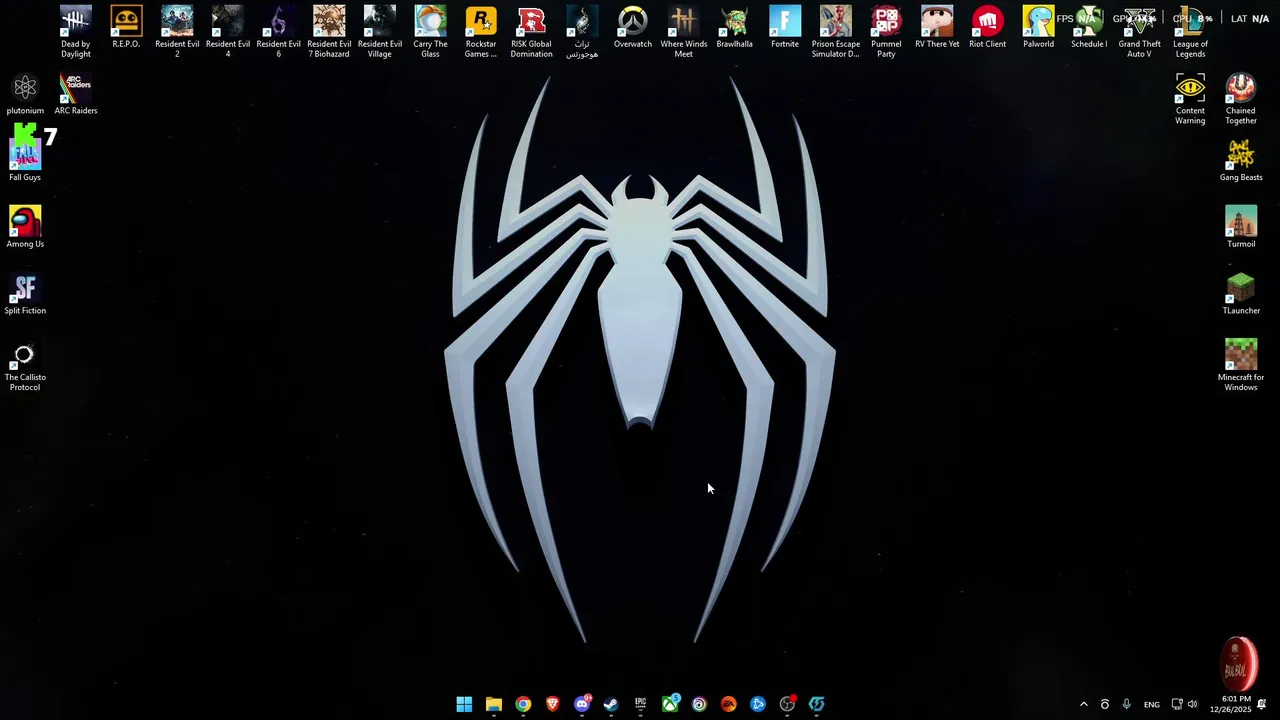Open the EA app from taskbar

(x=729, y=704)
